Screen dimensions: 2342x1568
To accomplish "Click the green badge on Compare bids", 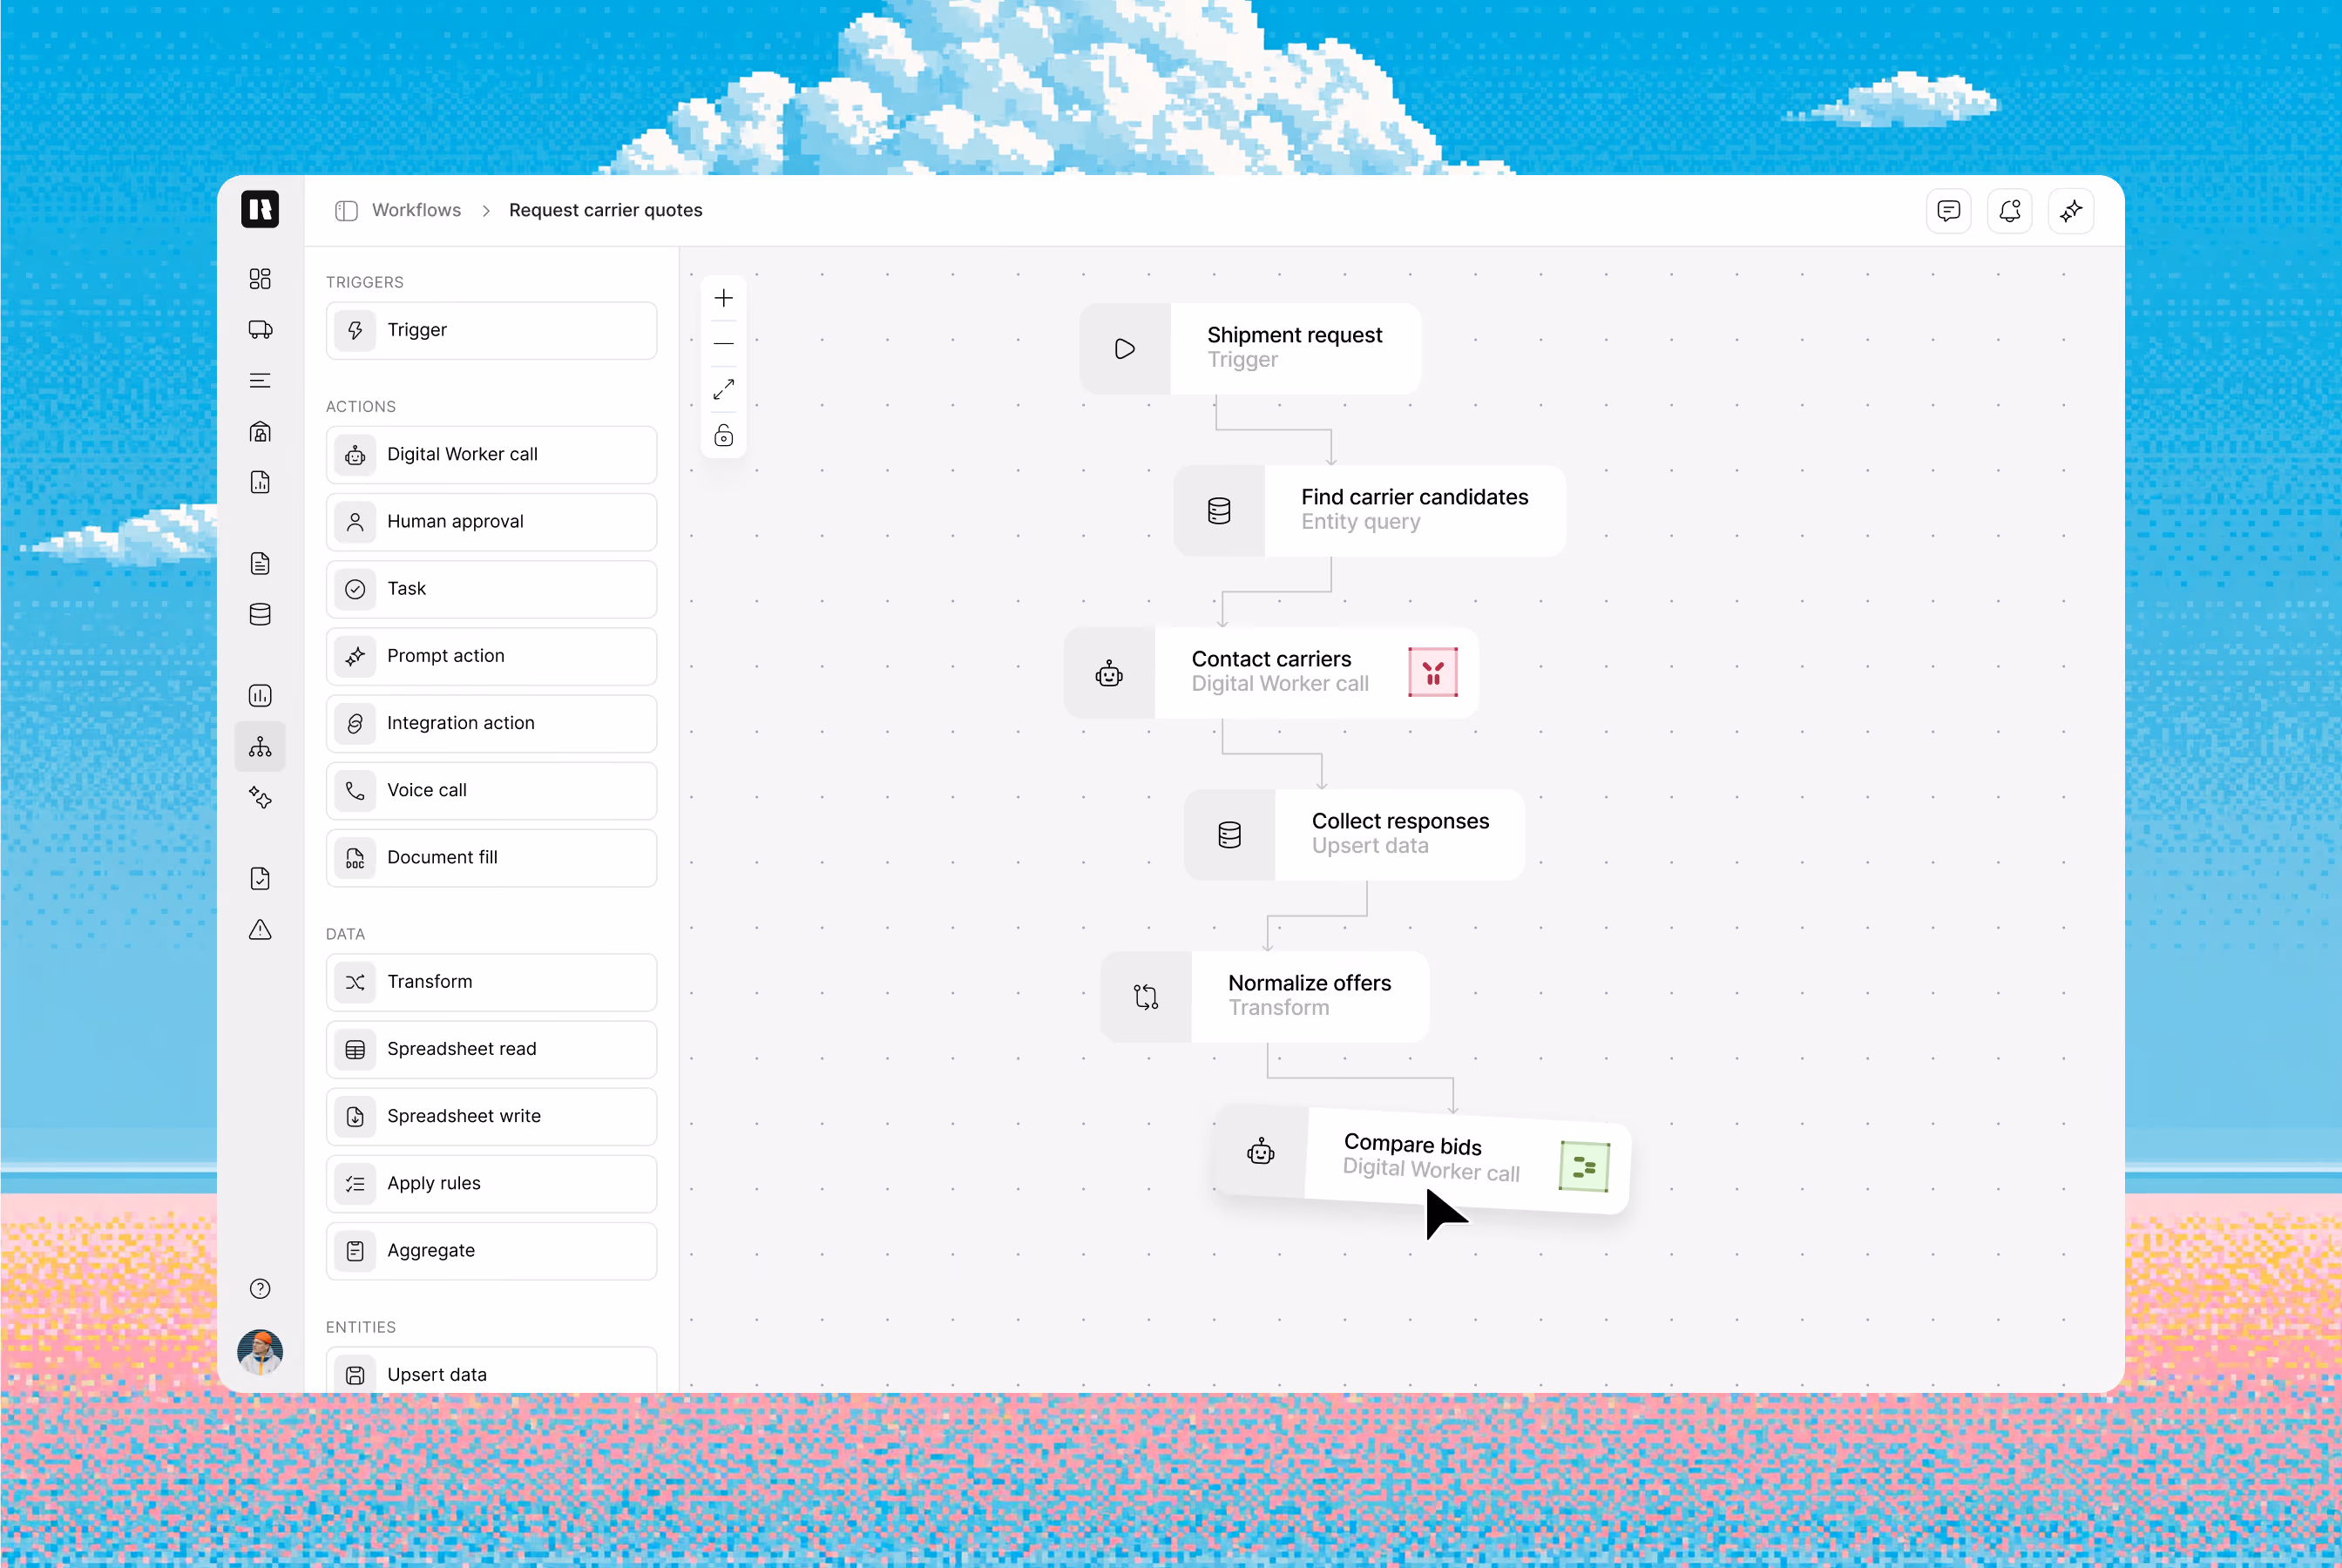I will pyautogui.click(x=1584, y=1166).
